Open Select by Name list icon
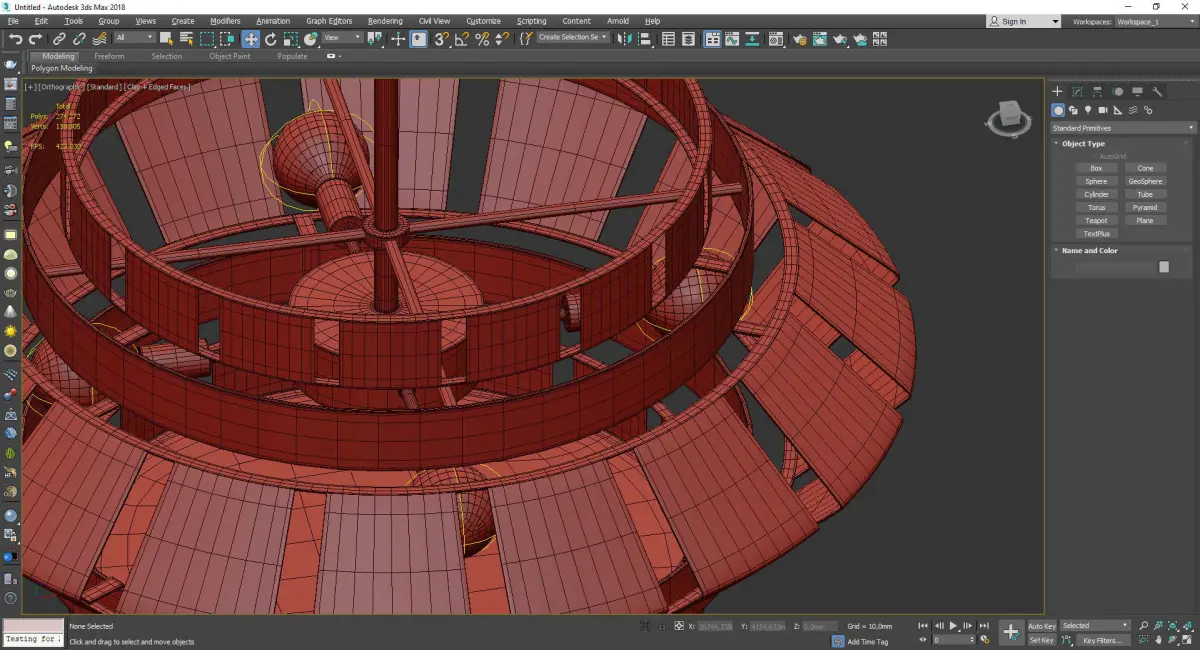Viewport: 1200px width, 650px height. pyautogui.click(x=186, y=39)
